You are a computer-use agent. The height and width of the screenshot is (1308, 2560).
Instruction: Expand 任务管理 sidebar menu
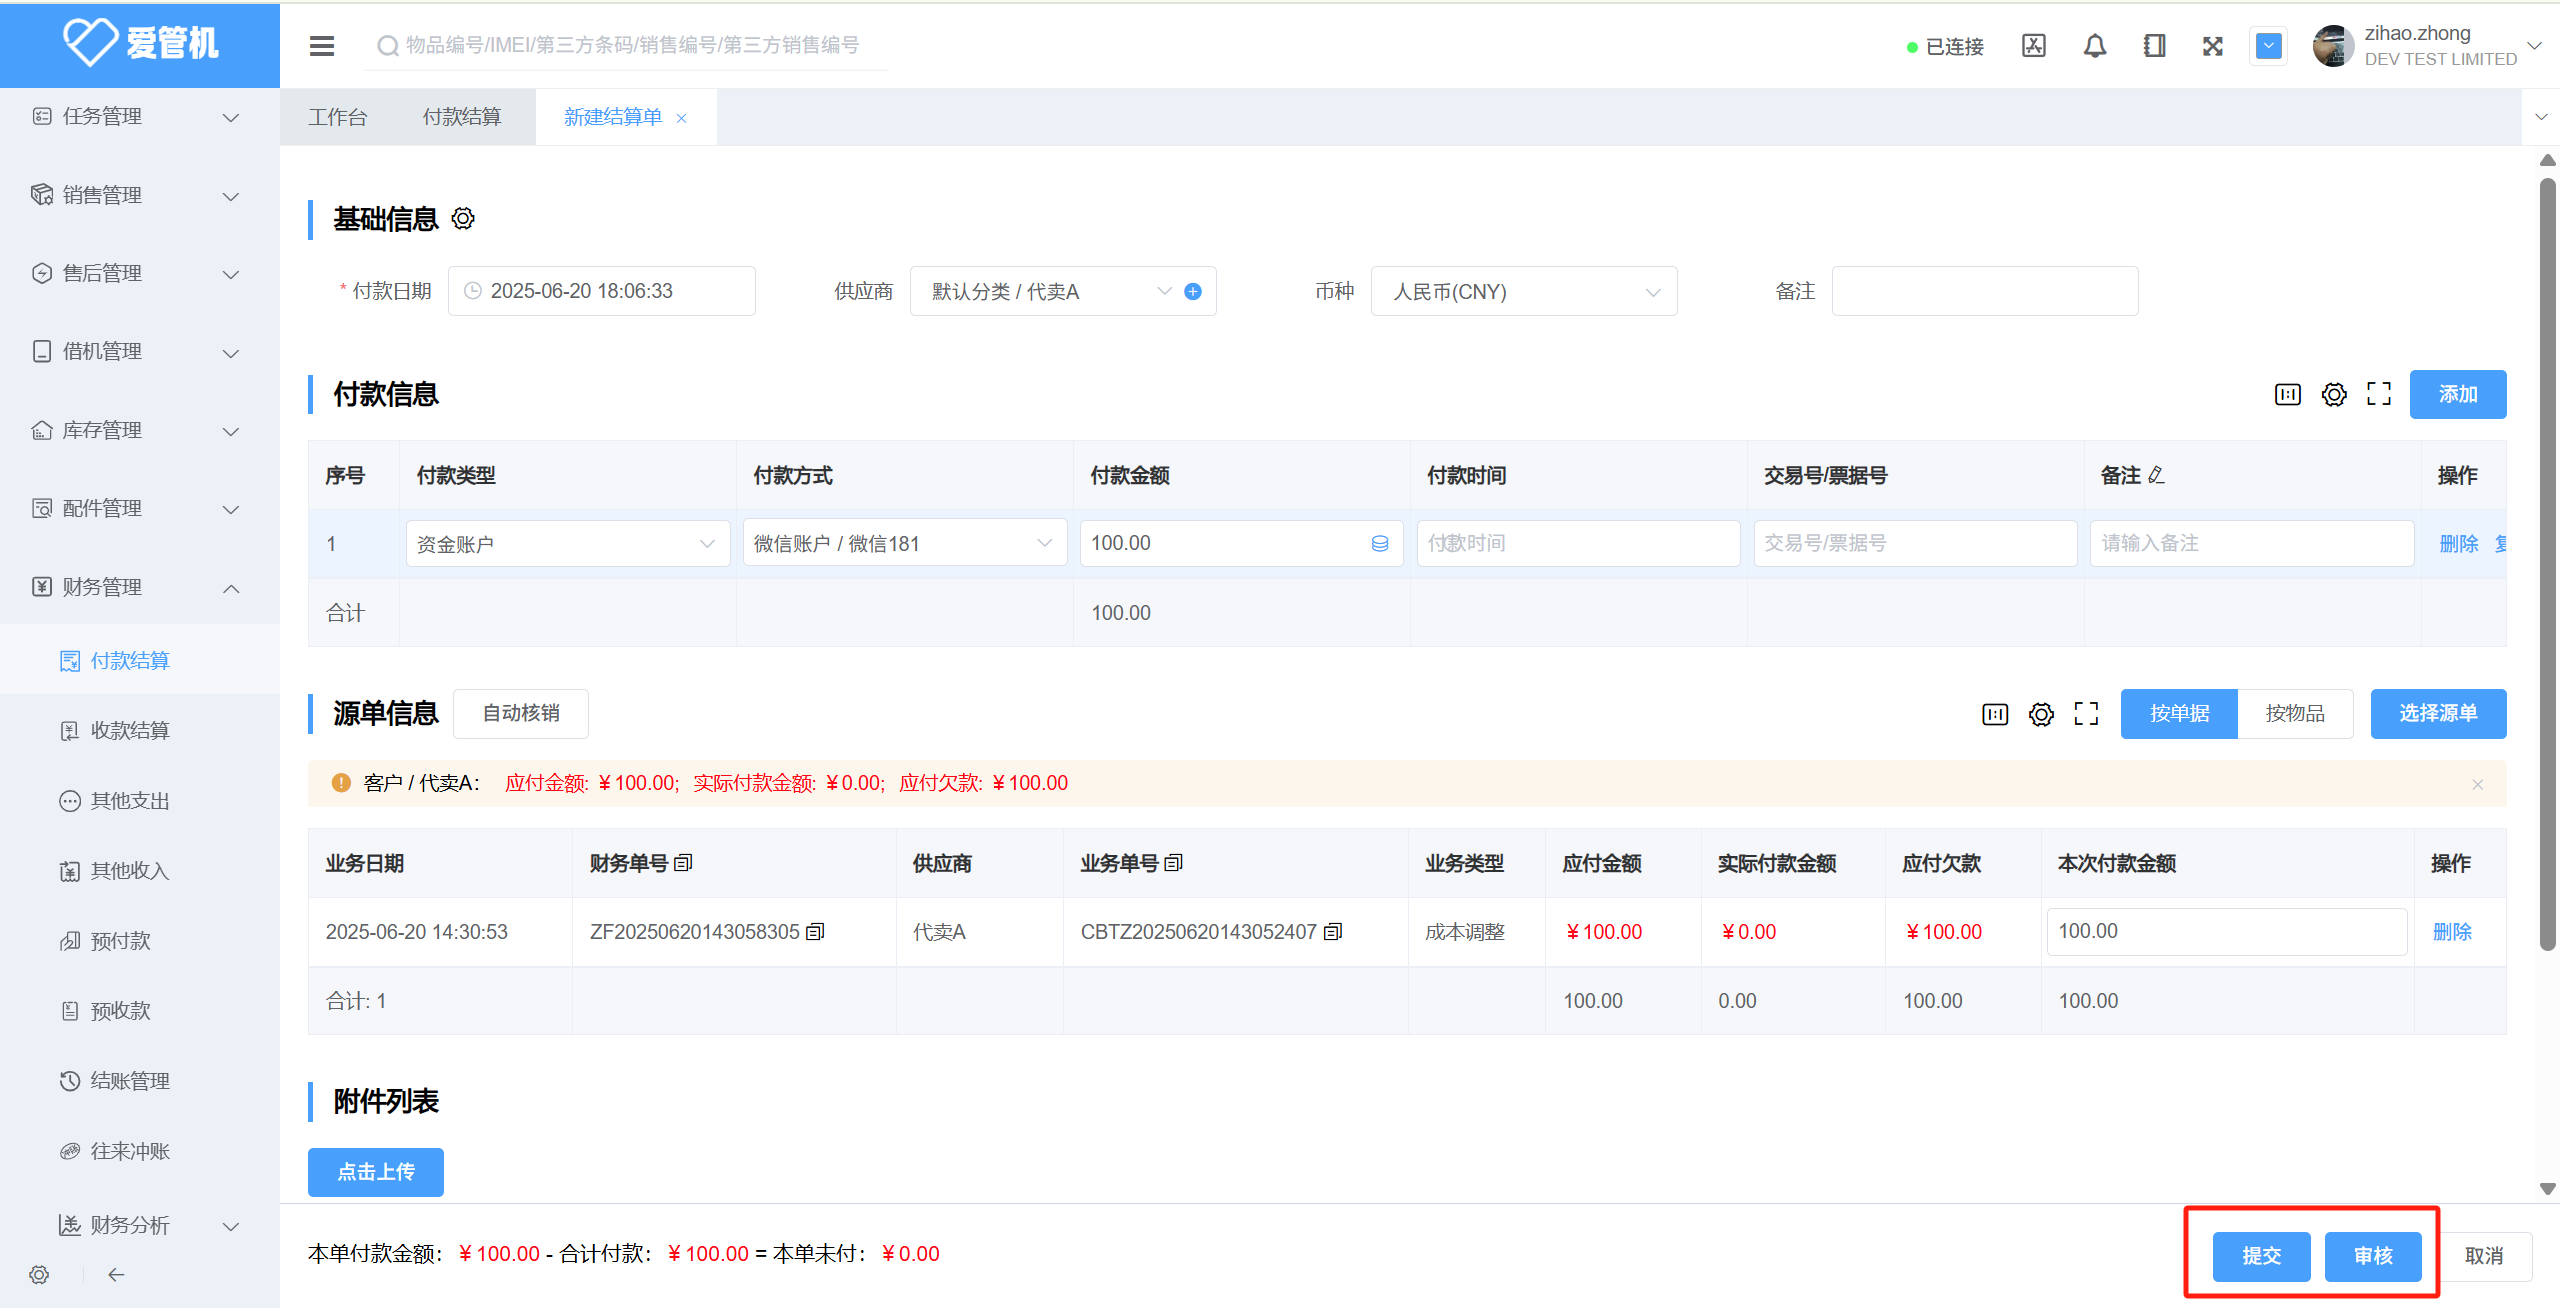[140, 117]
